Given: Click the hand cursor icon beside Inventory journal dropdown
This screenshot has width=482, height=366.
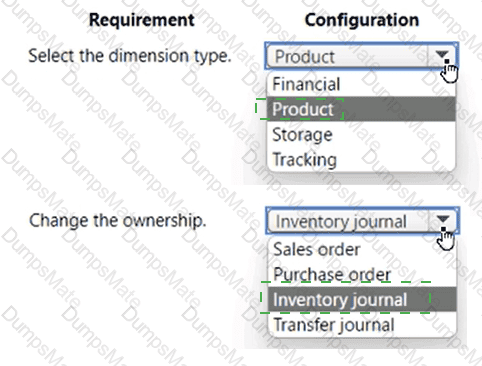Looking at the screenshot, I should (446, 239).
